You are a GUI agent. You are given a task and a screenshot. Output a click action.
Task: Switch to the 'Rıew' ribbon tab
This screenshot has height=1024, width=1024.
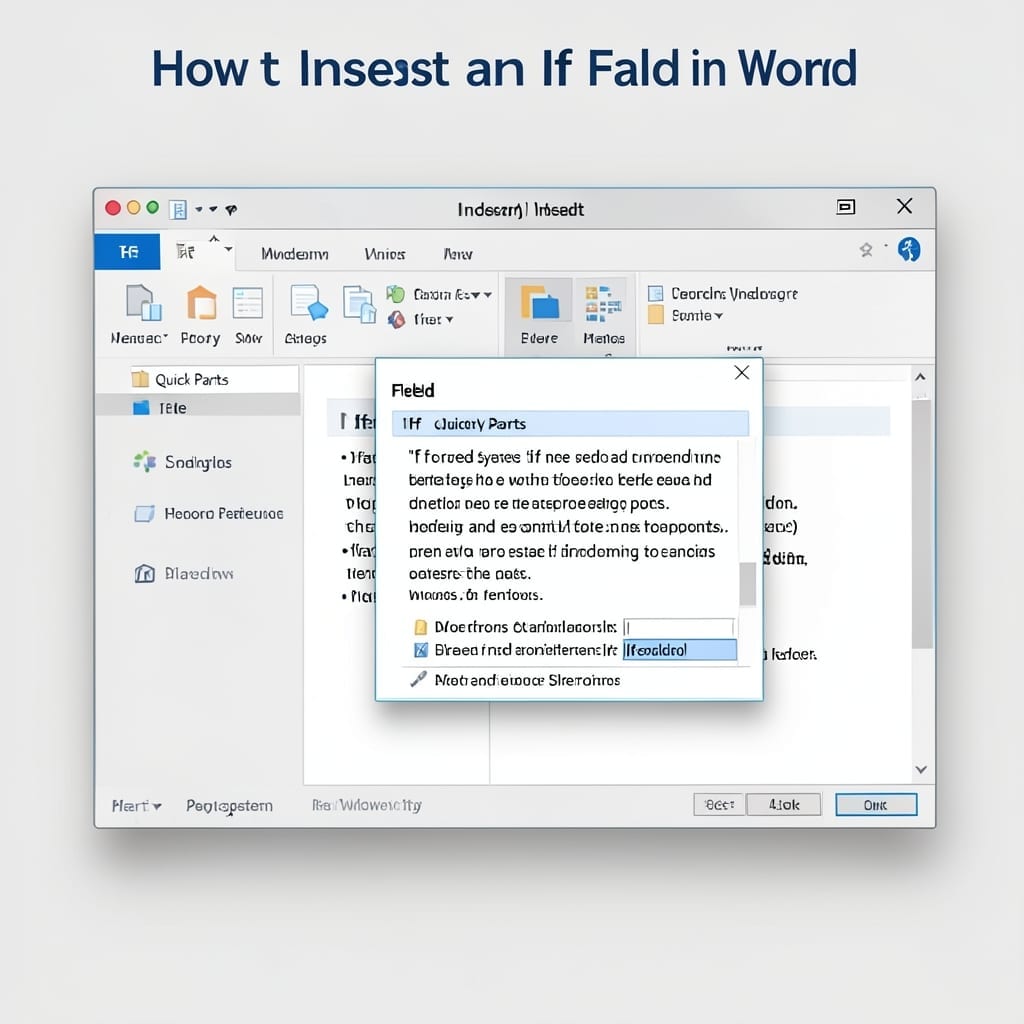[x=458, y=254]
